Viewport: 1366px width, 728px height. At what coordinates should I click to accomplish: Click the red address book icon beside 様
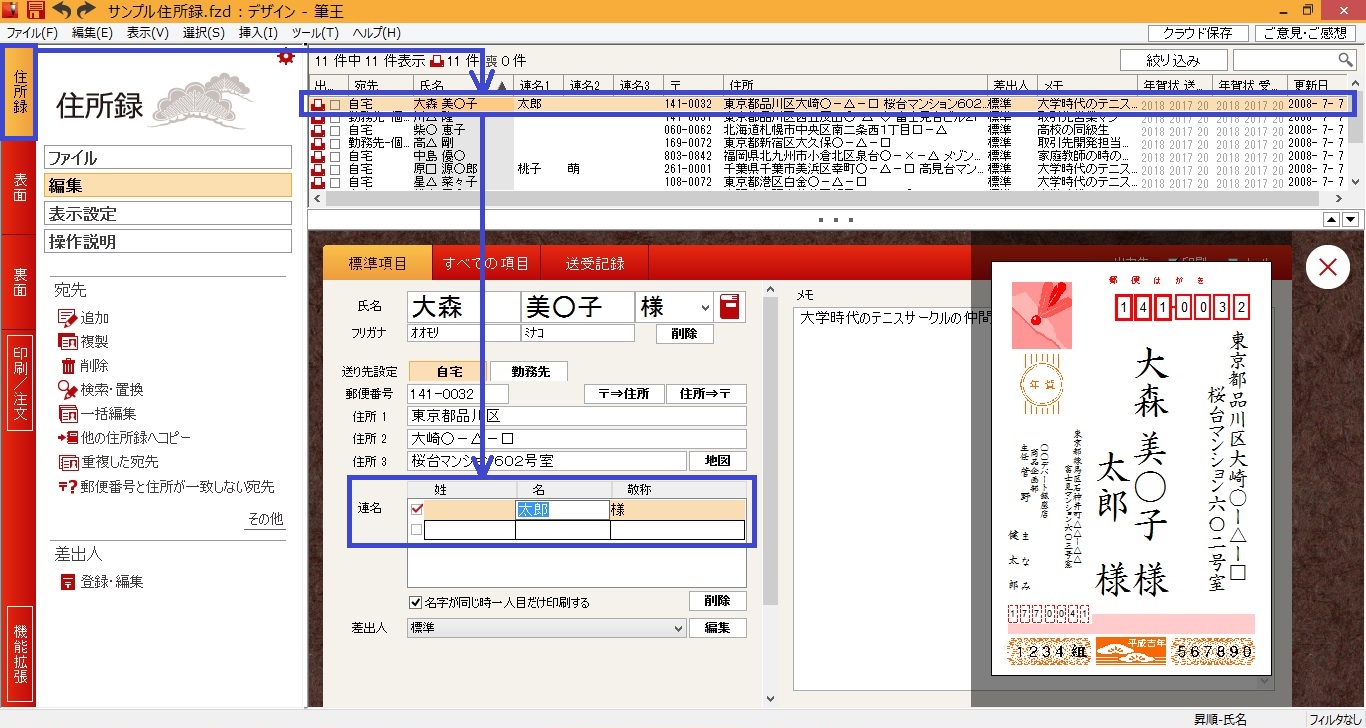[x=730, y=307]
